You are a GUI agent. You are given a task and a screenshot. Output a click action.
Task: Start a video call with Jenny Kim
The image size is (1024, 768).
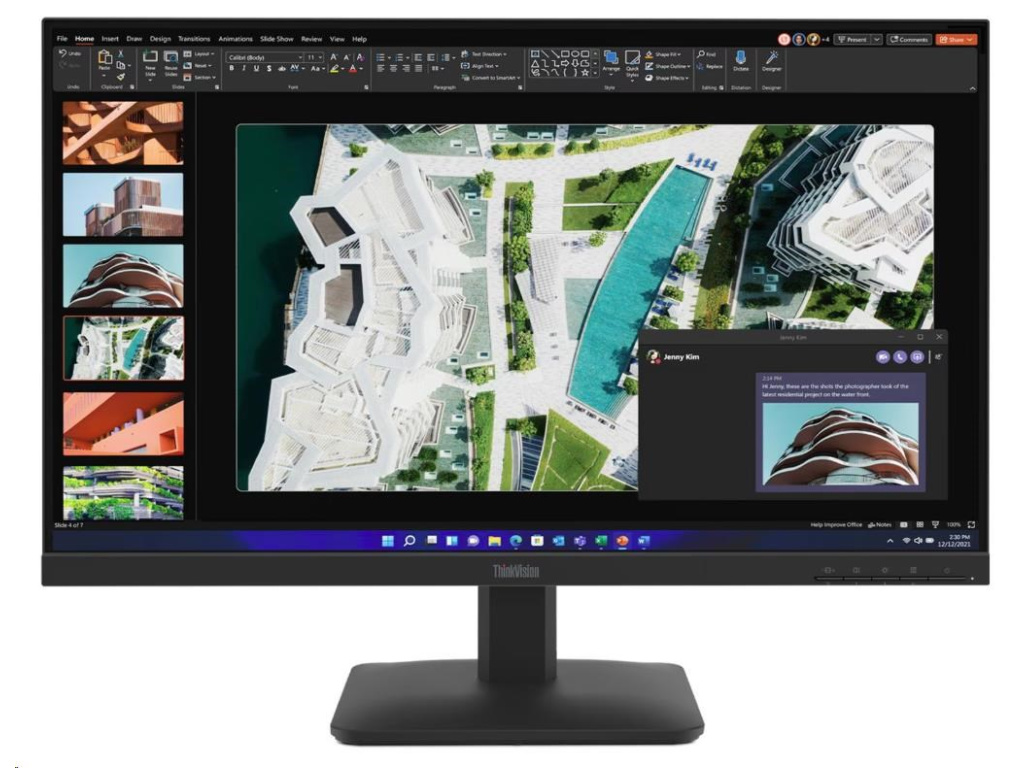[x=883, y=357]
